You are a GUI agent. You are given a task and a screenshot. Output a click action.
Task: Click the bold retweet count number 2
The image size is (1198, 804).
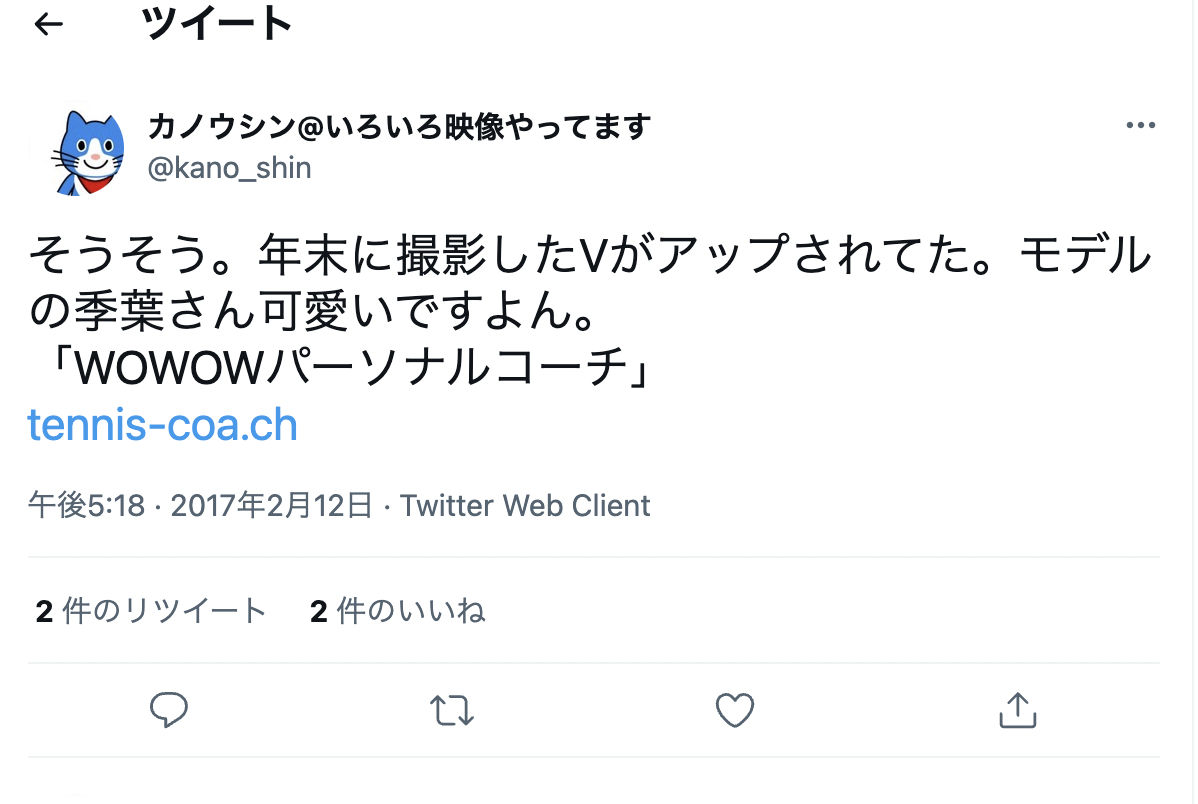44,611
